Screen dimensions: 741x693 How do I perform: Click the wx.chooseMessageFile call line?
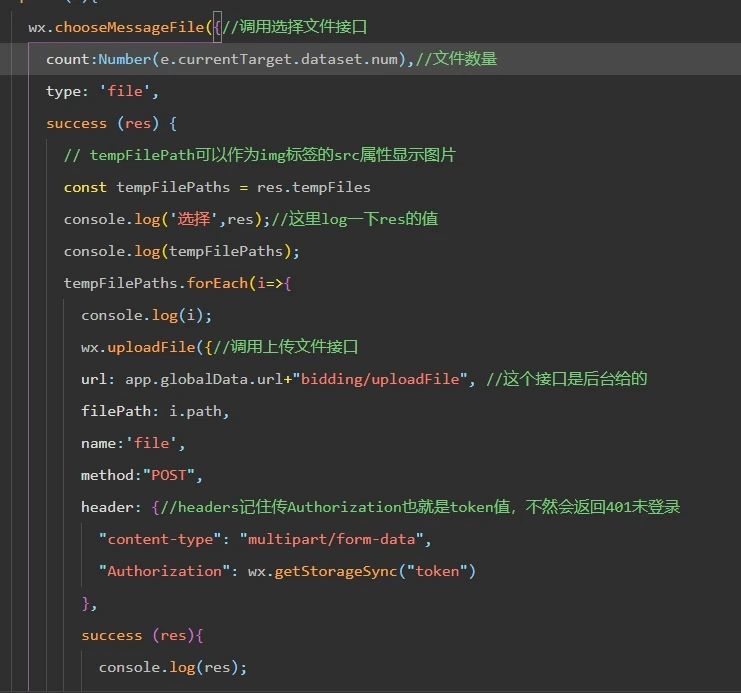click(x=198, y=27)
